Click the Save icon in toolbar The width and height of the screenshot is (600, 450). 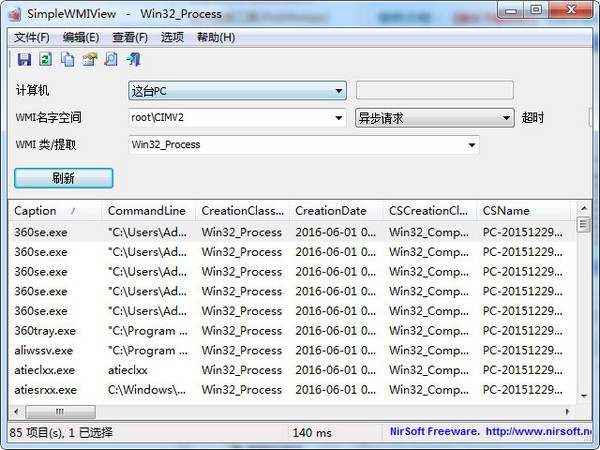point(24,60)
